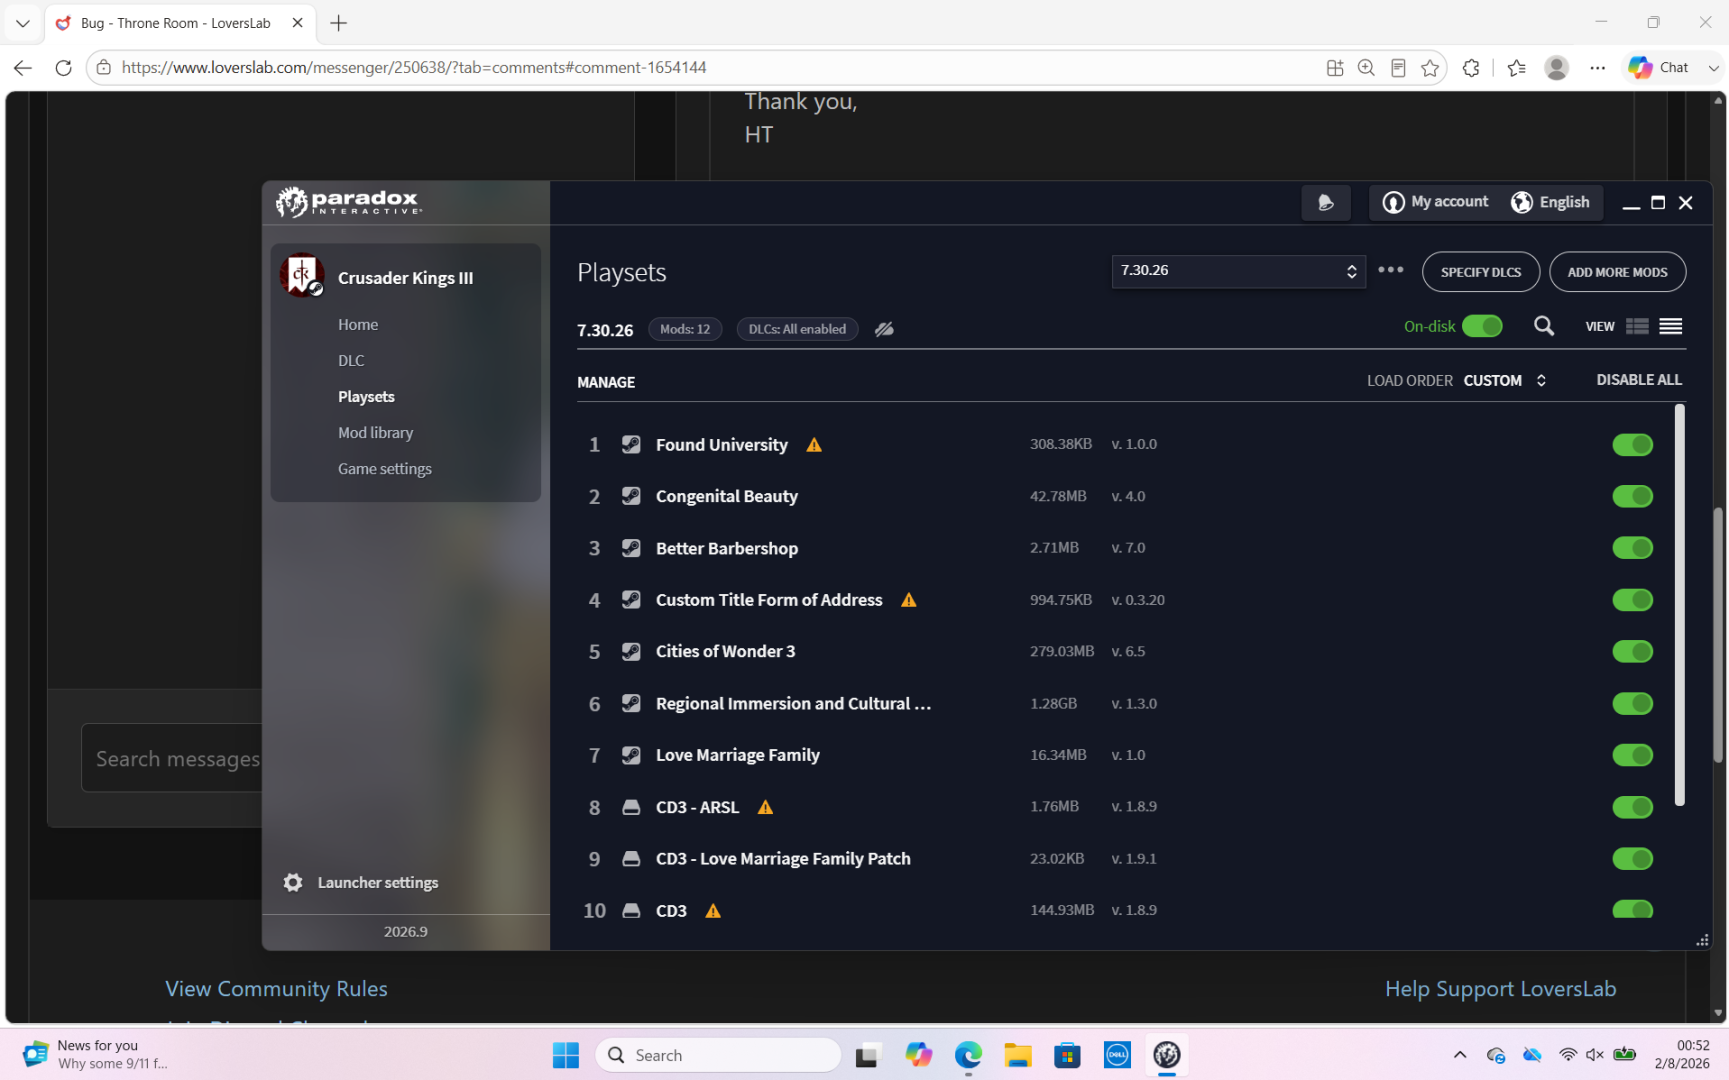Viewport: 1729px width, 1080px height.
Task: Select the Bug - Throne Room browser tab
Action: (180, 23)
